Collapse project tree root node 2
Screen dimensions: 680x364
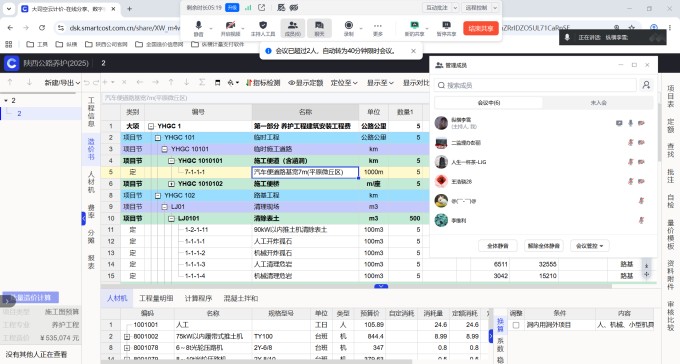(x=6, y=101)
